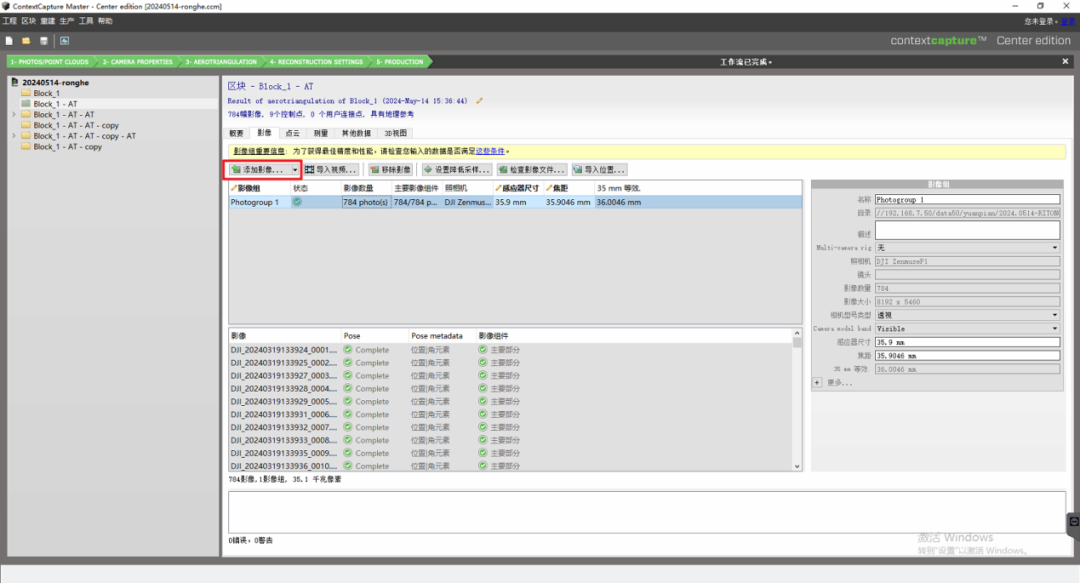Viewport: 1080px width, 583px height.
Task: Open the 工具 tools menu
Action: pos(86,21)
